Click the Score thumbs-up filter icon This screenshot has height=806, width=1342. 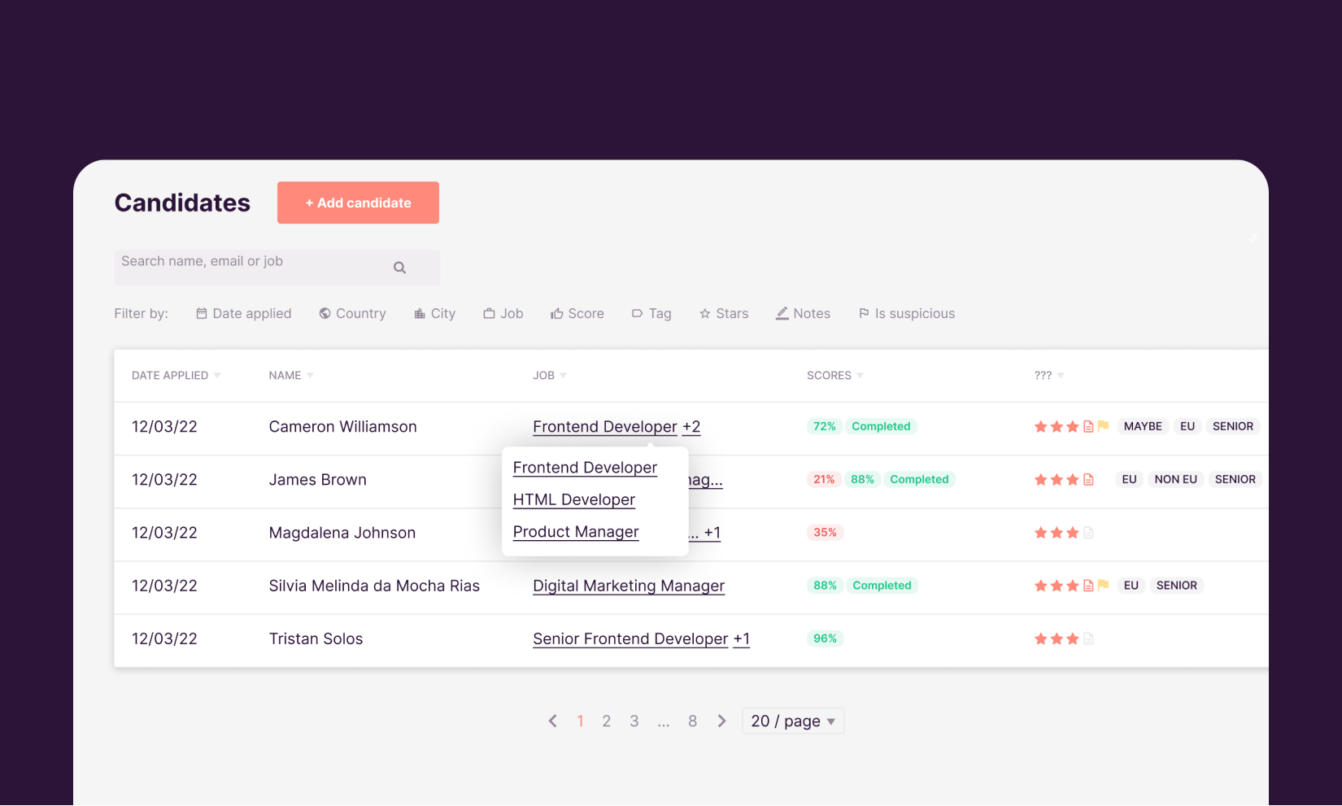click(556, 313)
